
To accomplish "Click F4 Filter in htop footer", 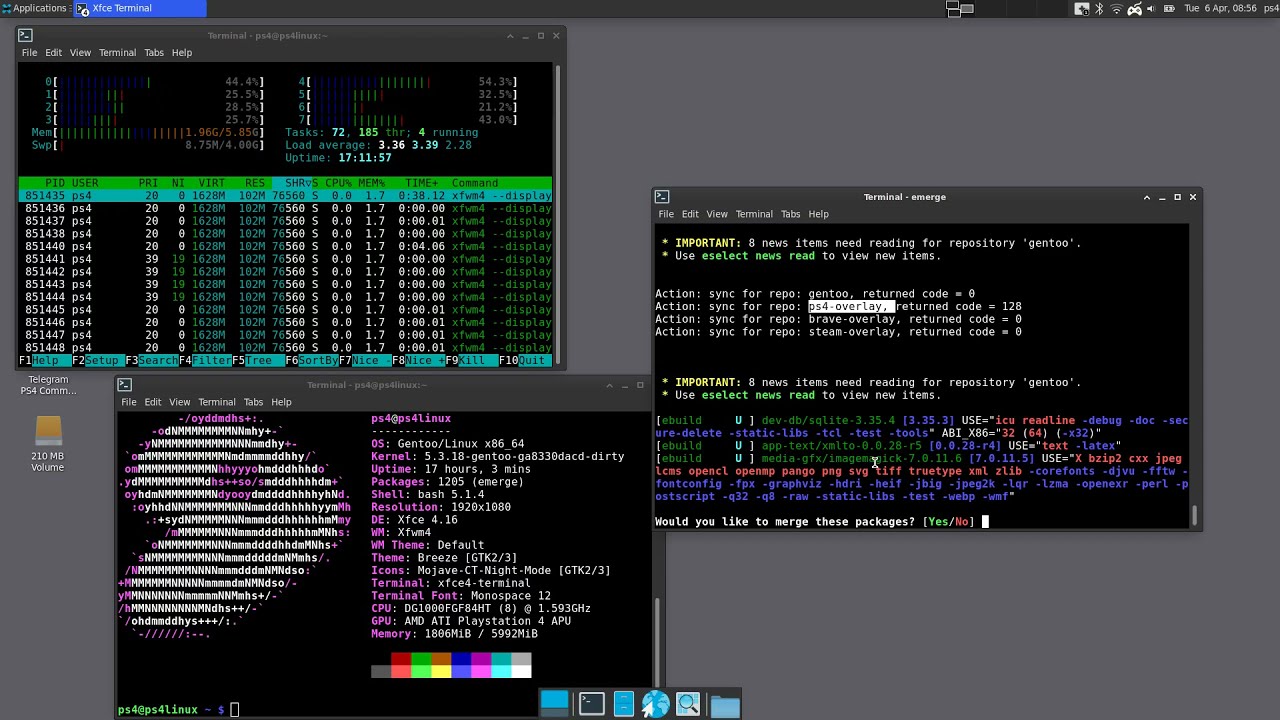I will tap(205, 361).
